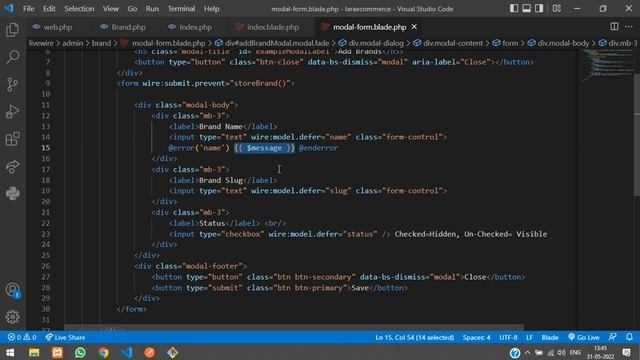Open File Explorer from taskbar
Screen dimensions: 640x360
click(x=34, y=352)
